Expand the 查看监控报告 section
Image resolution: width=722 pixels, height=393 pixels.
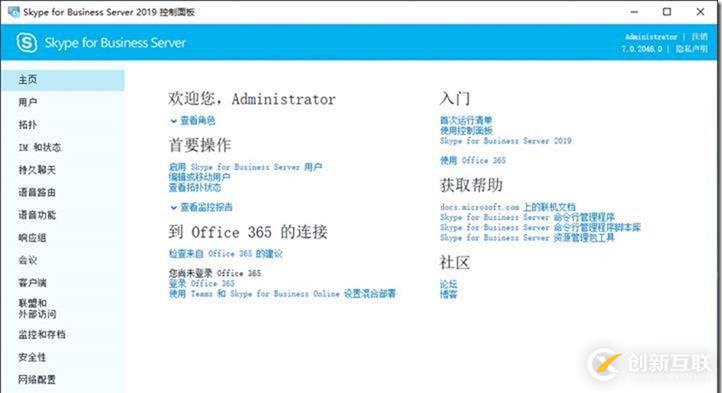point(201,207)
